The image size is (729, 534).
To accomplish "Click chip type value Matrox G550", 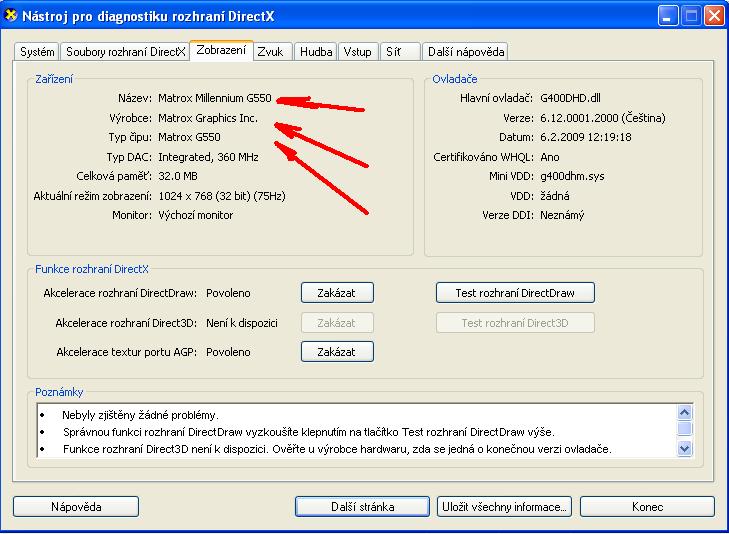I will [x=189, y=137].
